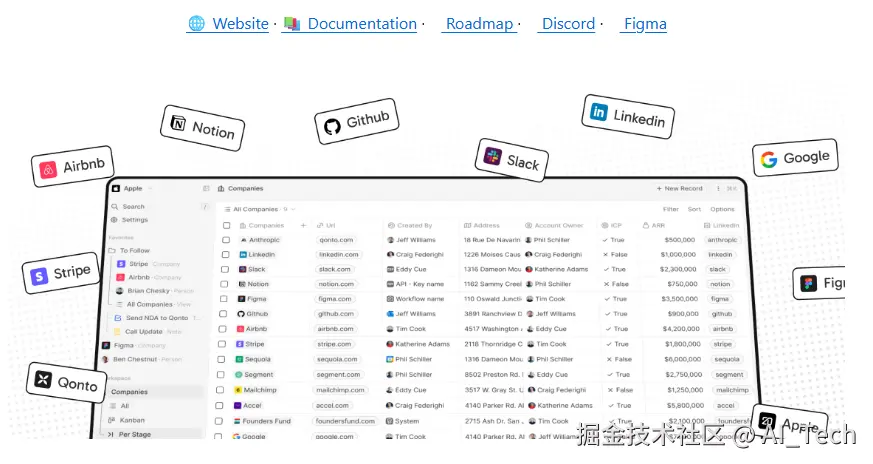Check the Anthropic row checkbox

pyautogui.click(x=226, y=240)
